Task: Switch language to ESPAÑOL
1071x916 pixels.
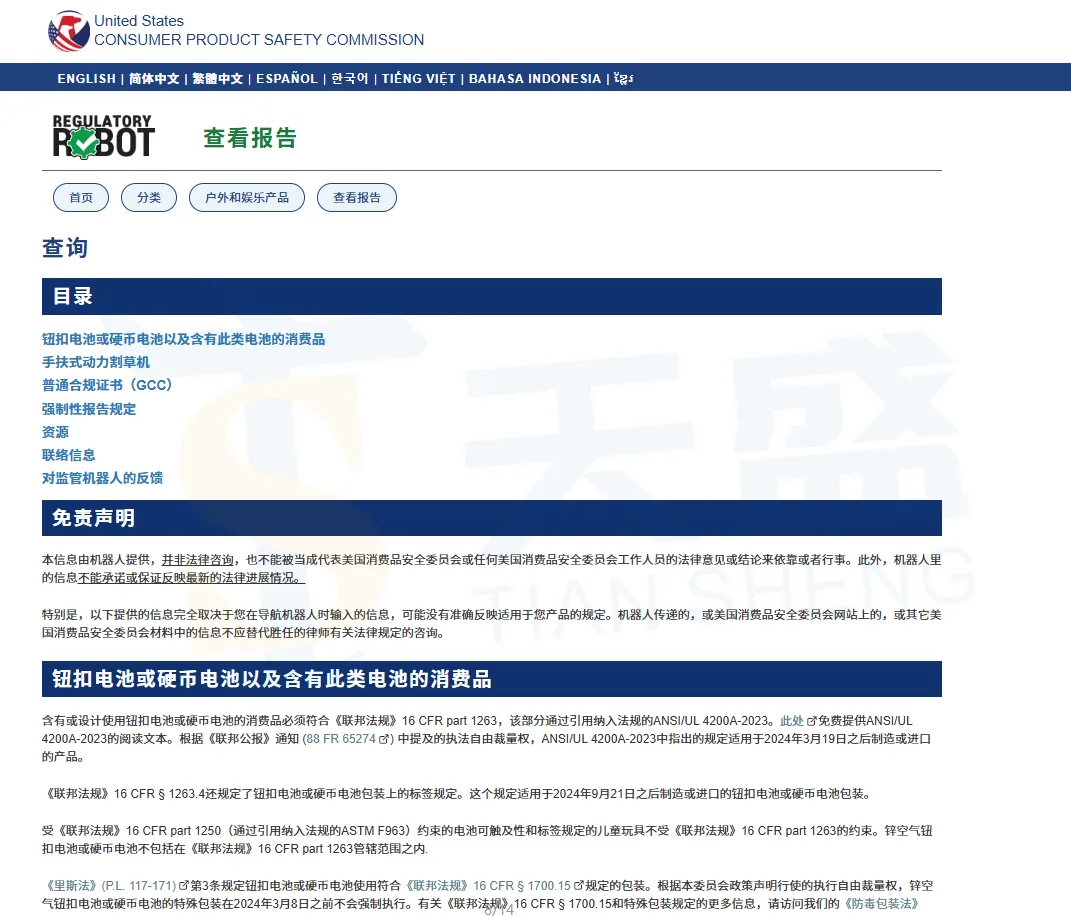Action: coord(287,79)
